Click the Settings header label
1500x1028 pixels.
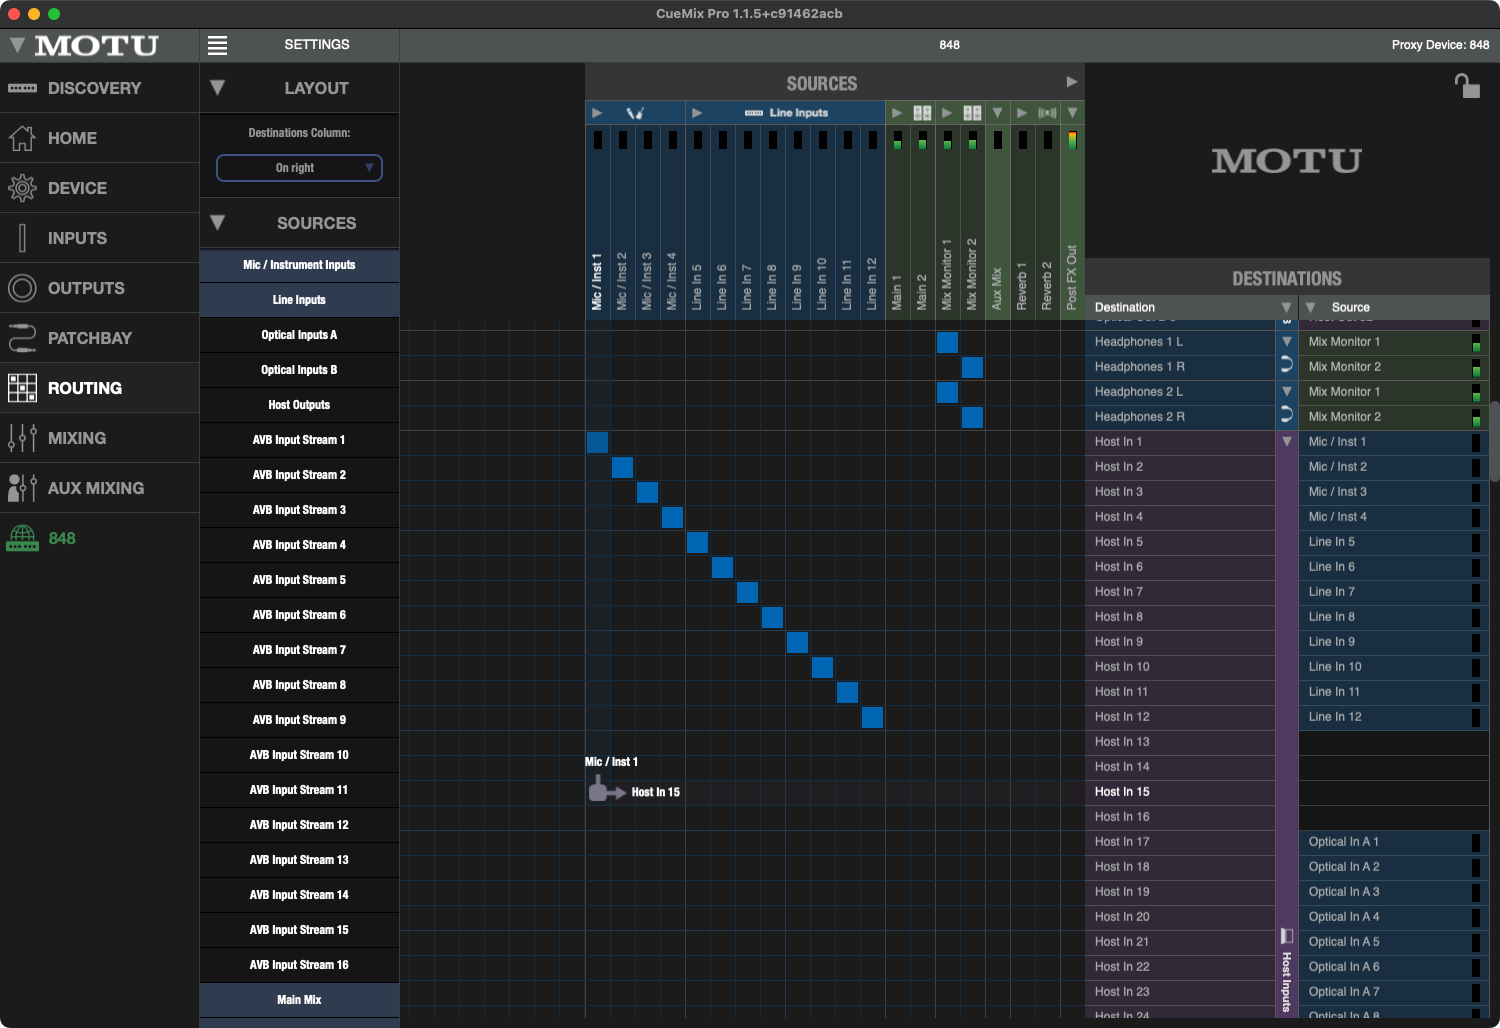[317, 45]
